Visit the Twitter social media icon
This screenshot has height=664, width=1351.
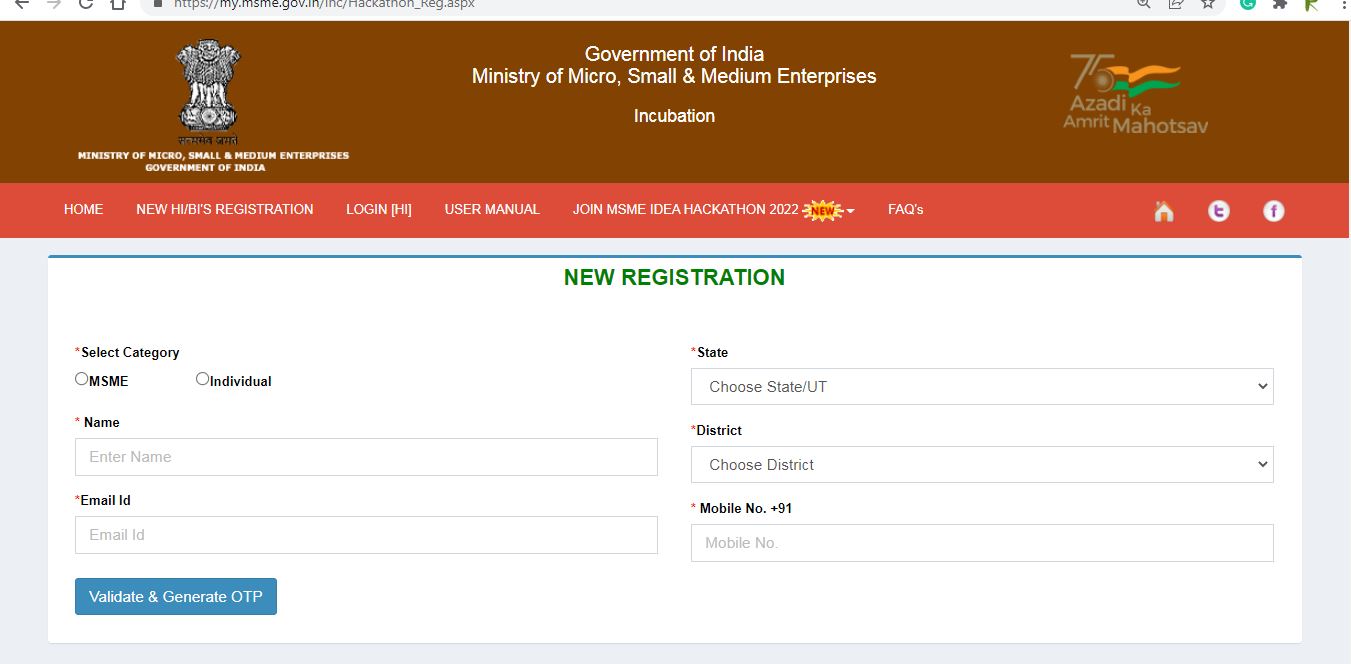click(1218, 211)
